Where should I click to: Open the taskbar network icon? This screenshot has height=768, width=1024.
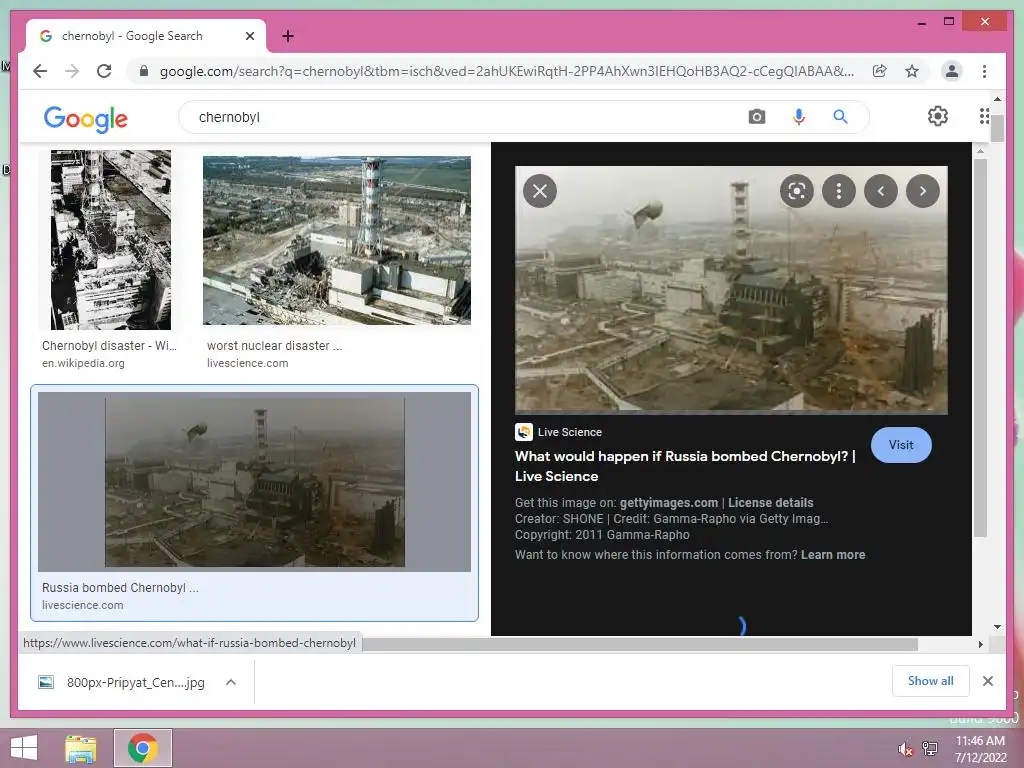tap(929, 748)
